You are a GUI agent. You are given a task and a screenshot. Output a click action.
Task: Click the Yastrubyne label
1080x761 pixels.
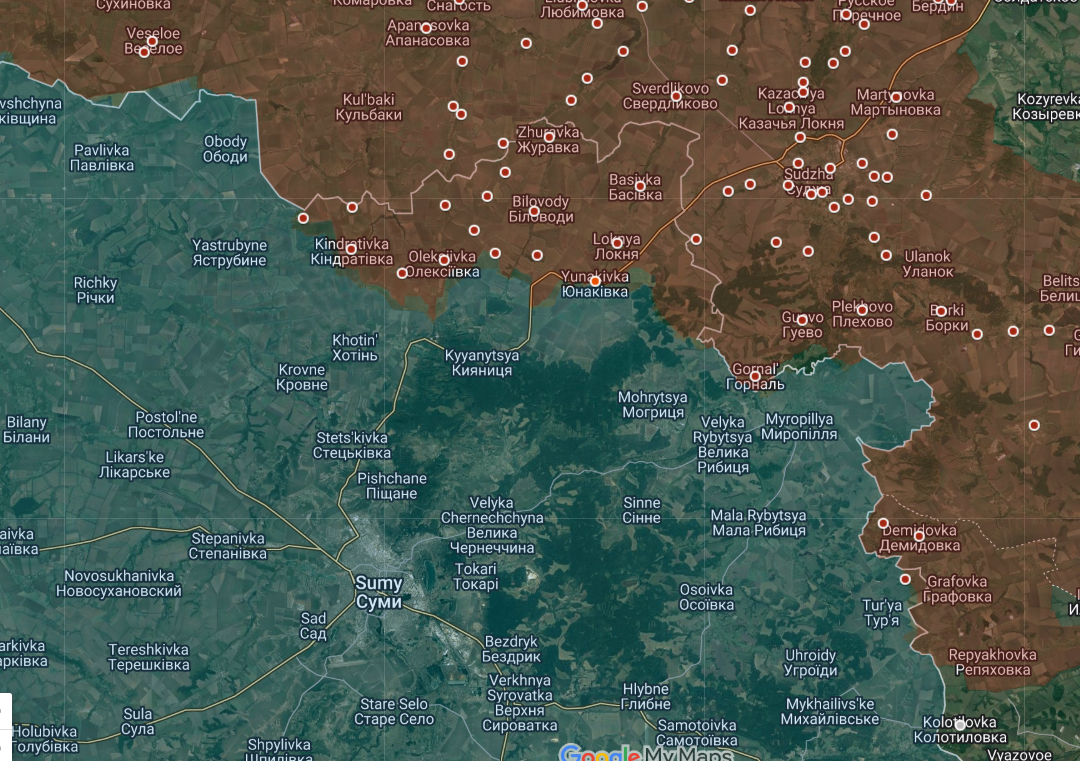pos(229,253)
